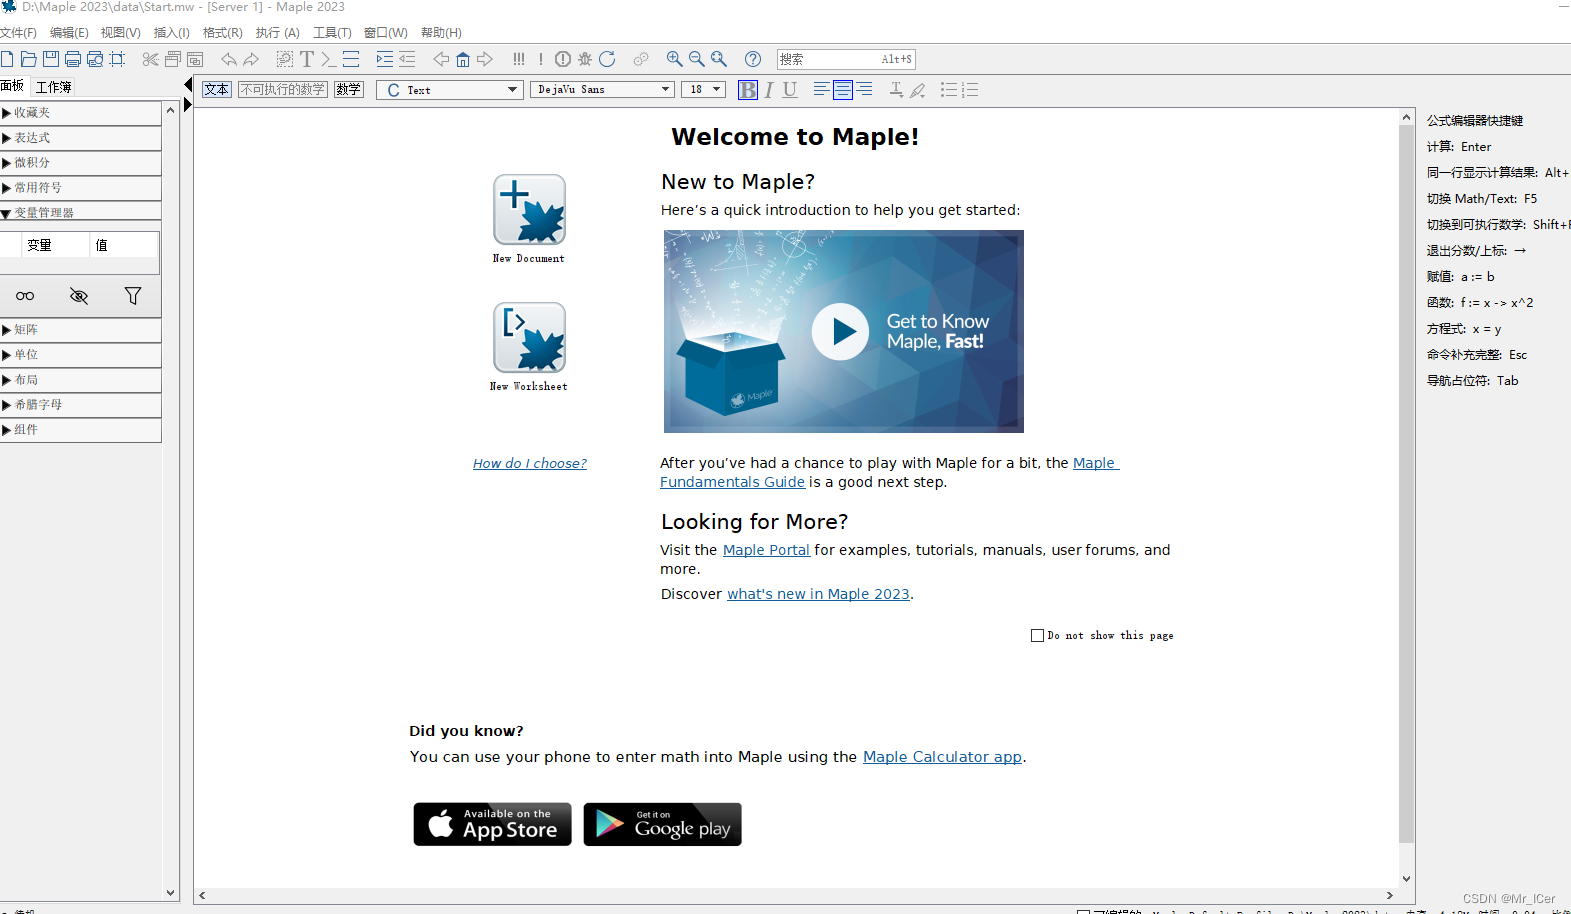Toggle underline formatting
The height and width of the screenshot is (914, 1571).
click(790, 90)
